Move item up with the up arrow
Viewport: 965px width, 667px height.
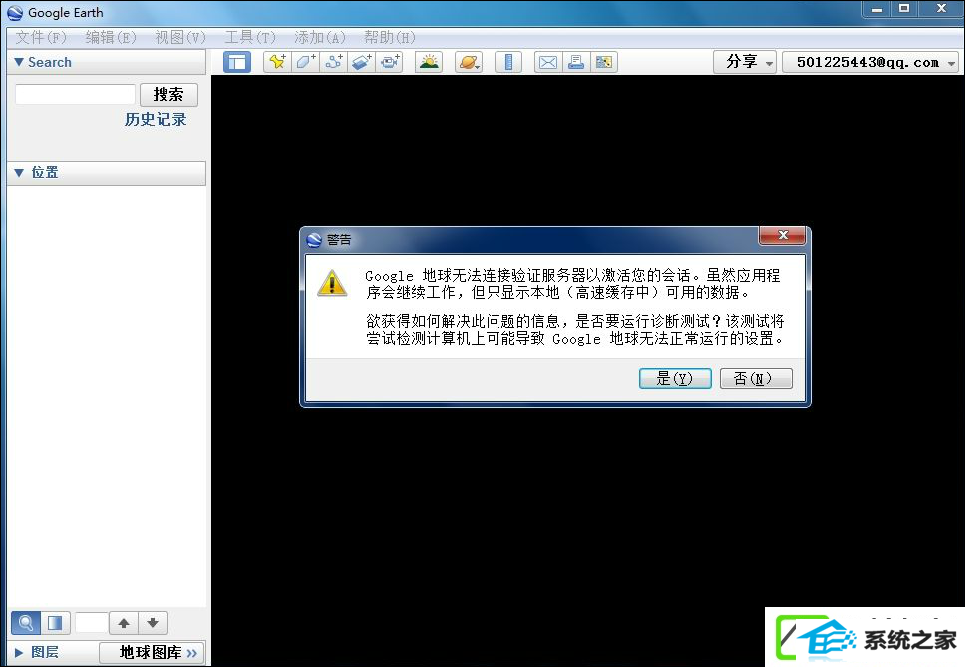(x=124, y=623)
